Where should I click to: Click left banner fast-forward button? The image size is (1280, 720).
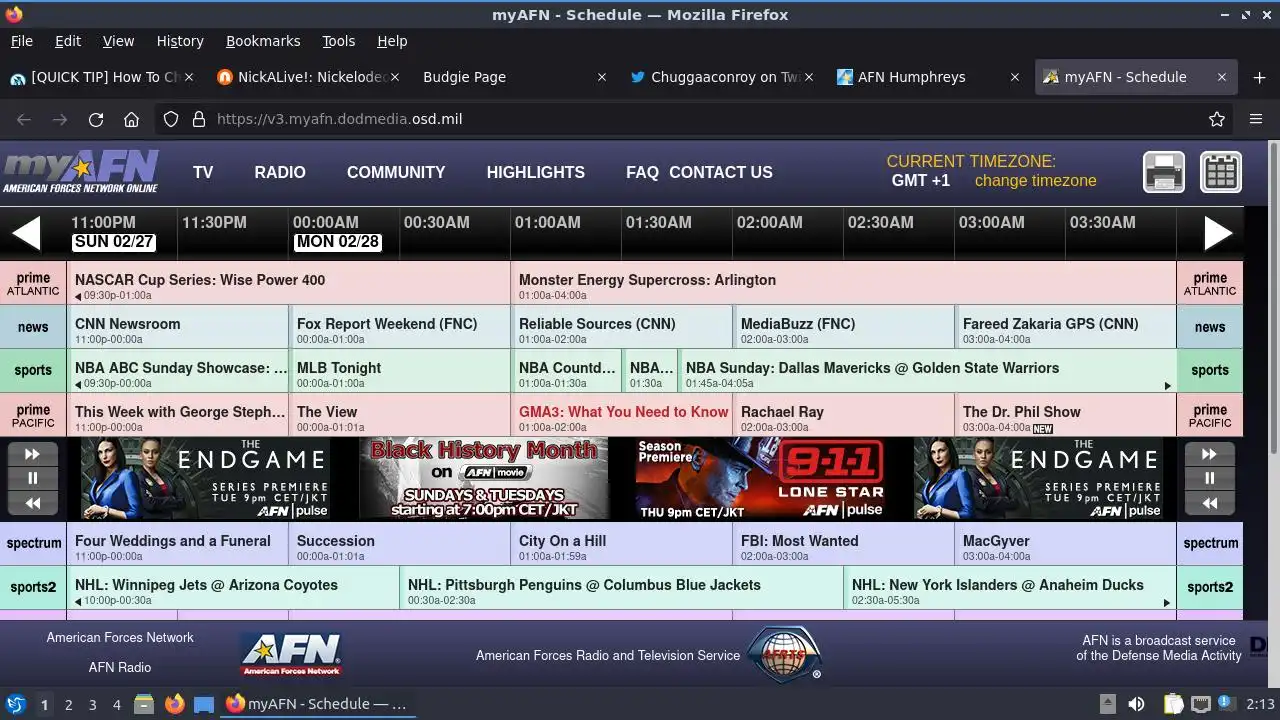point(32,454)
